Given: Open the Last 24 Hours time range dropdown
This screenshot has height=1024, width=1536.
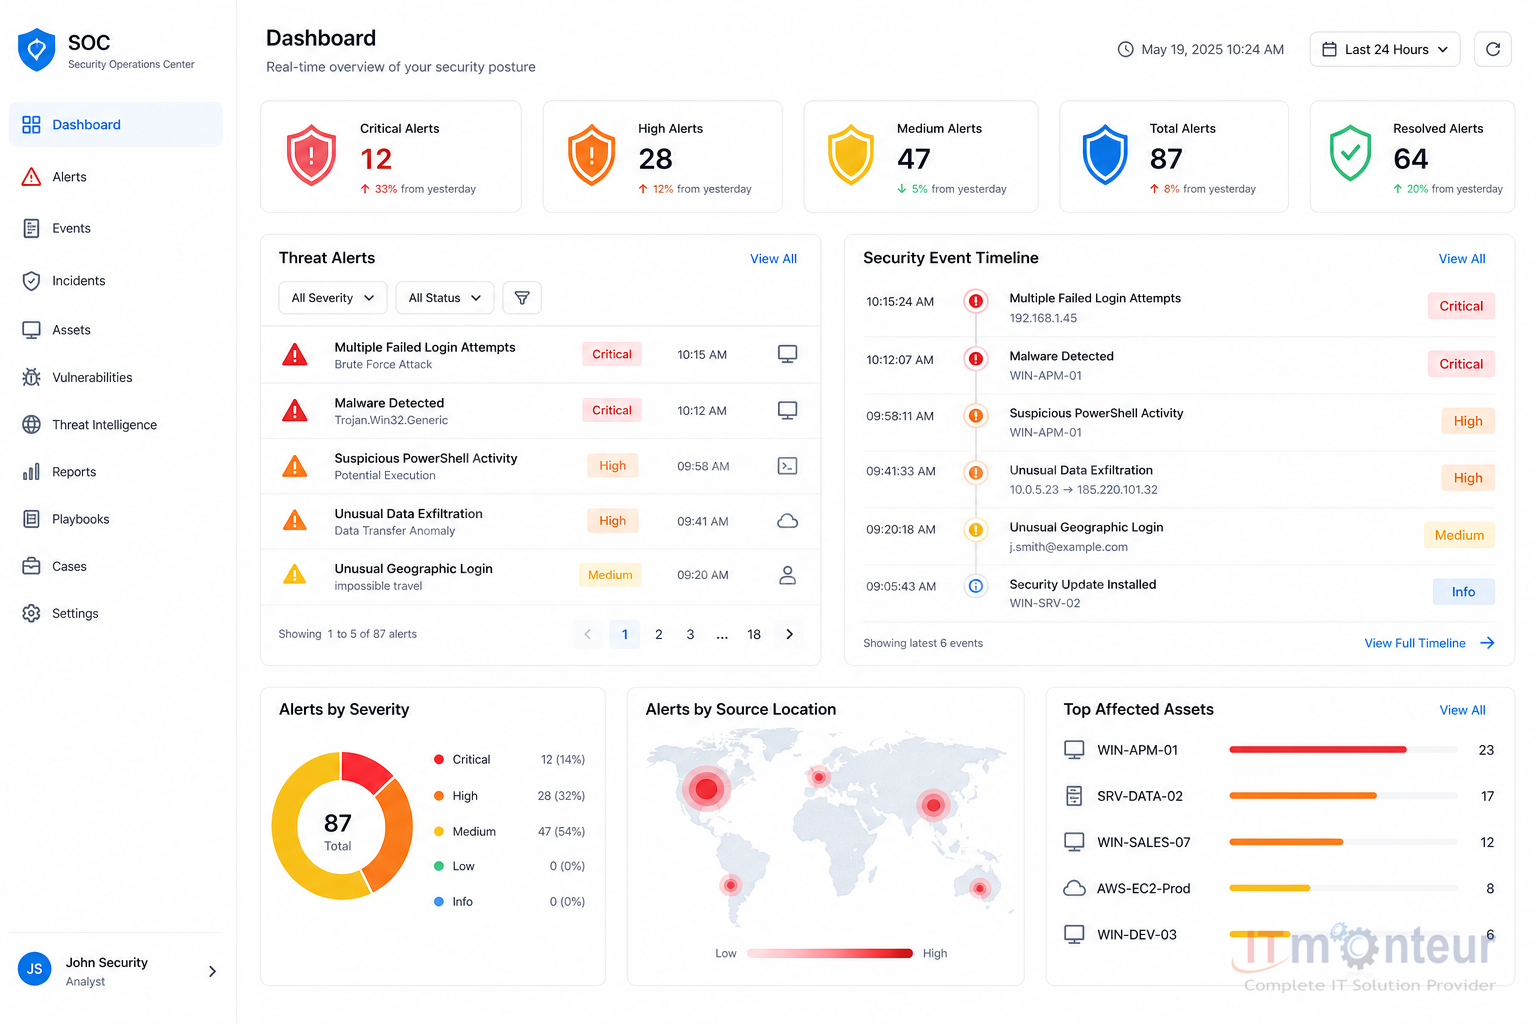Looking at the screenshot, I should [x=1385, y=49].
